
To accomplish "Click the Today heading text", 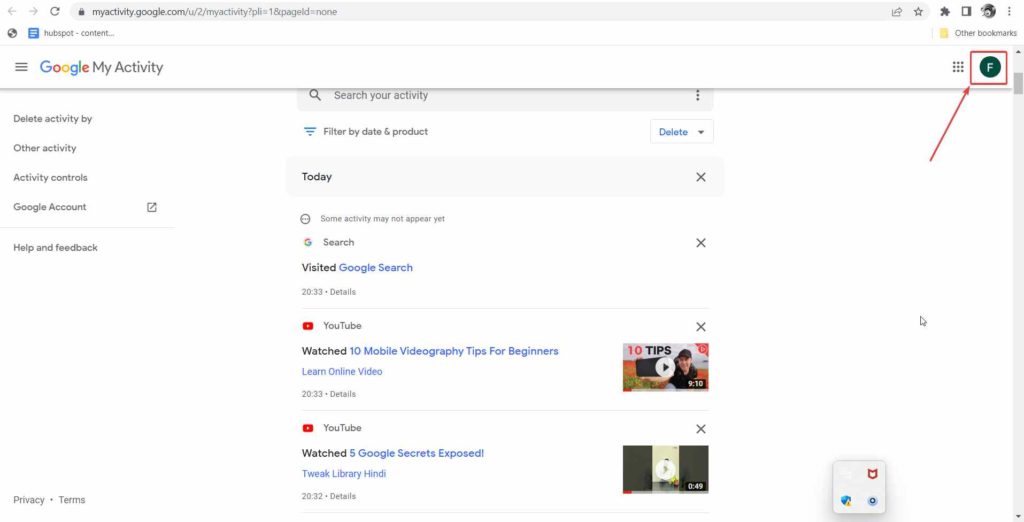I will [x=317, y=177].
